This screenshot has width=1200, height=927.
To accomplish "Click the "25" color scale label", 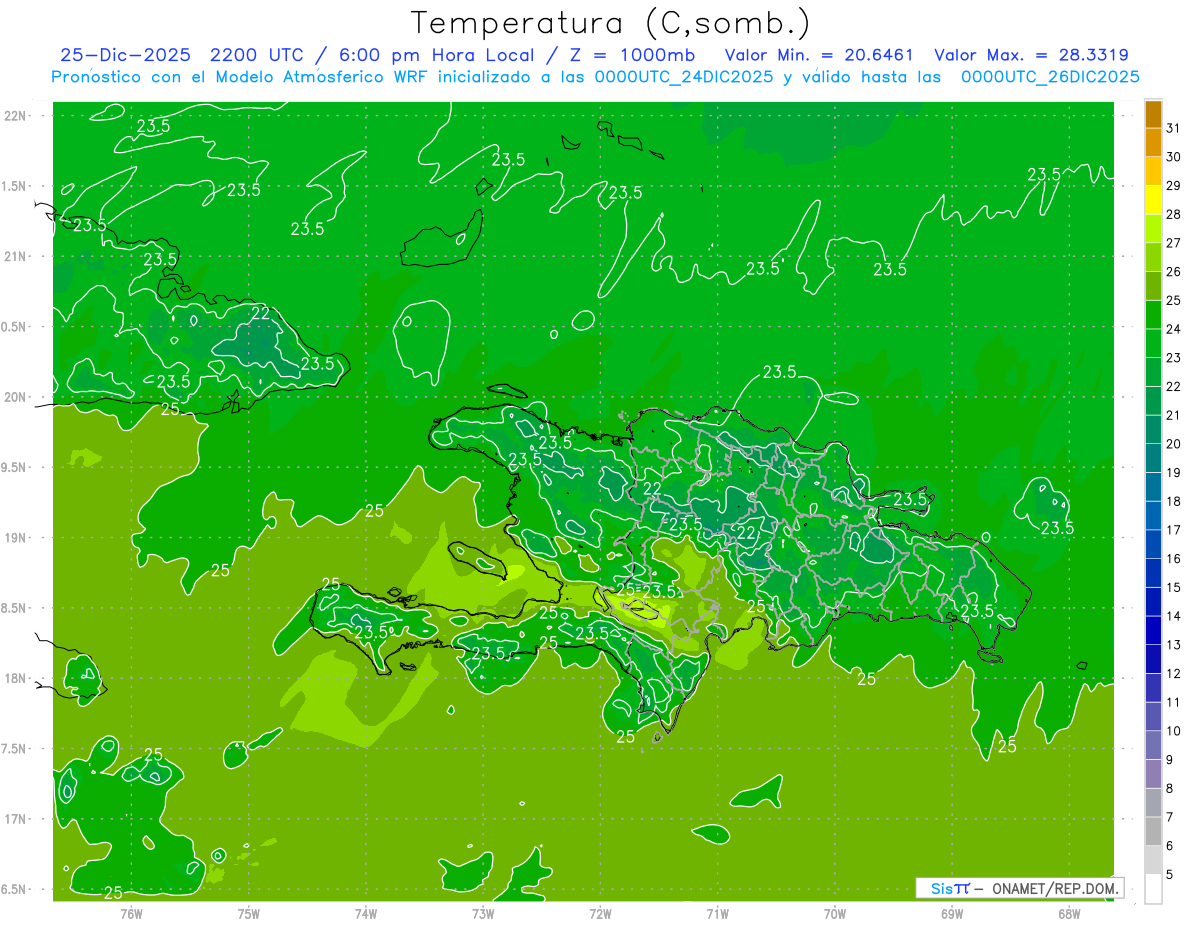I will [1175, 300].
